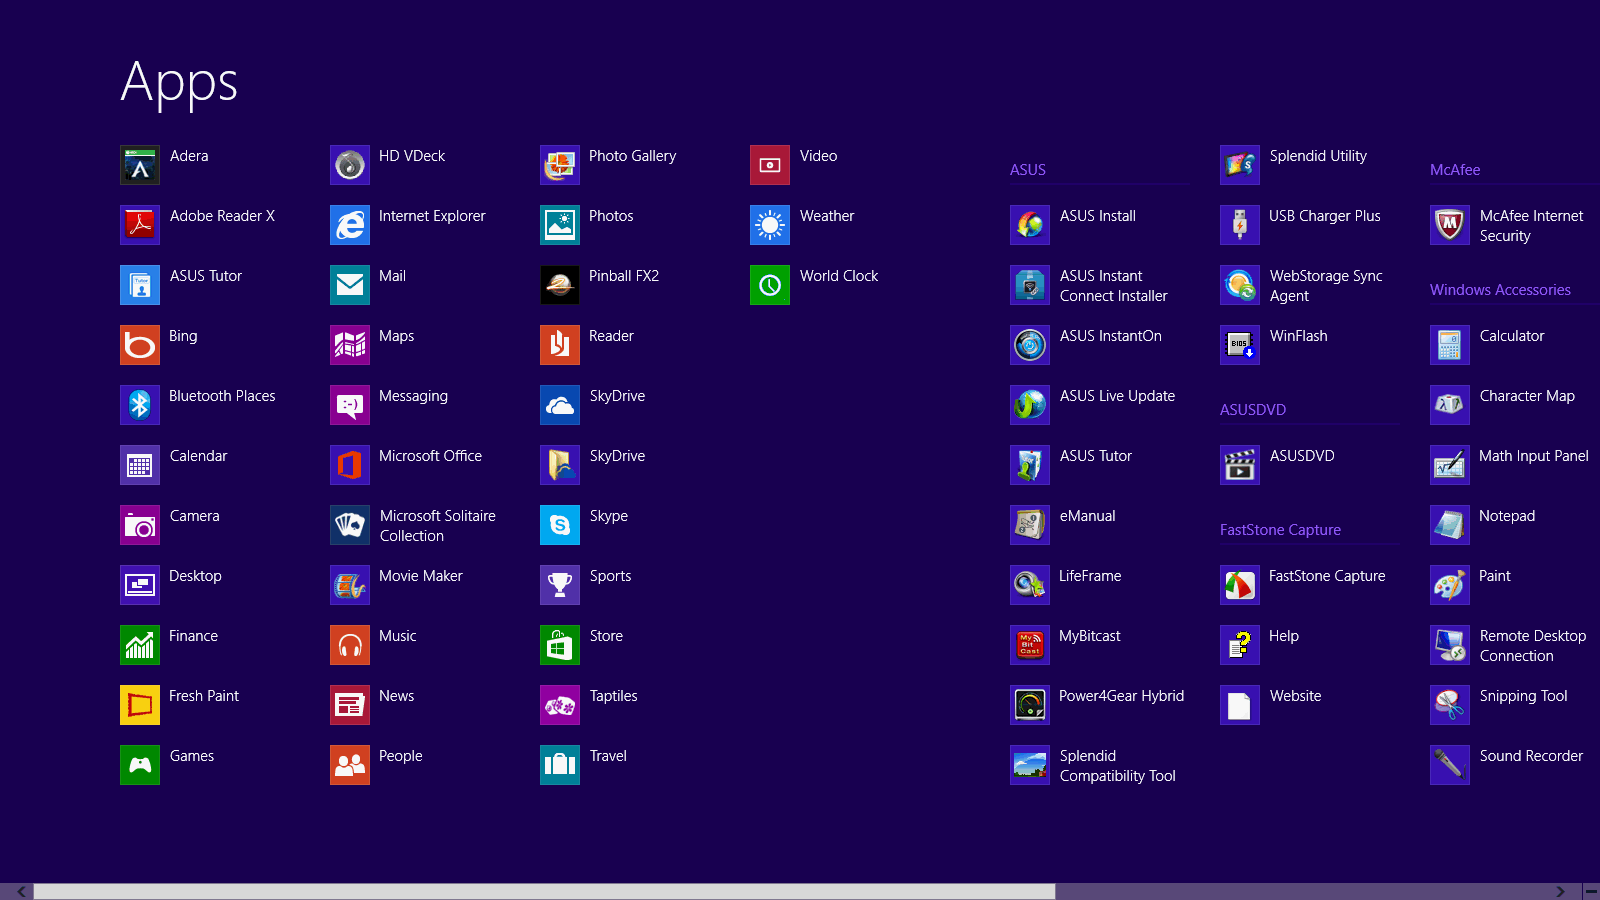Open the Mail app icon

pyautogui.click(x=350, y=285)
